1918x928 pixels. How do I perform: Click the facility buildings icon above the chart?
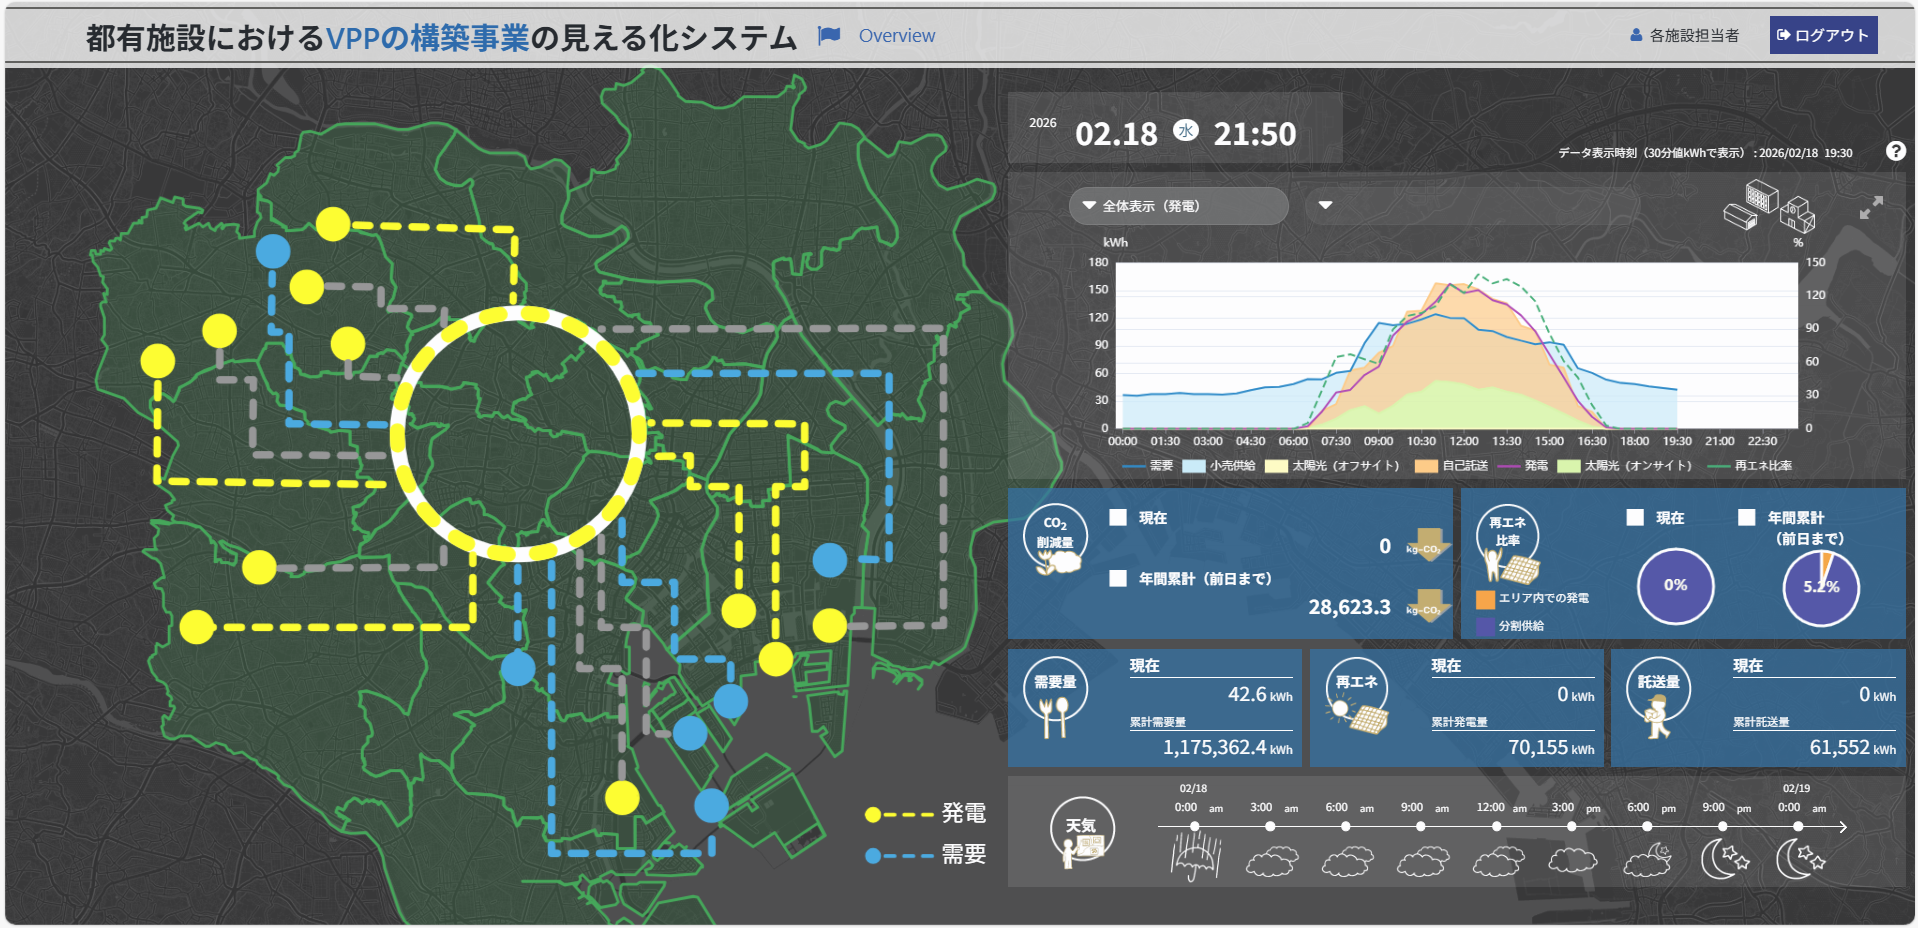click(x=1769, y=206)
